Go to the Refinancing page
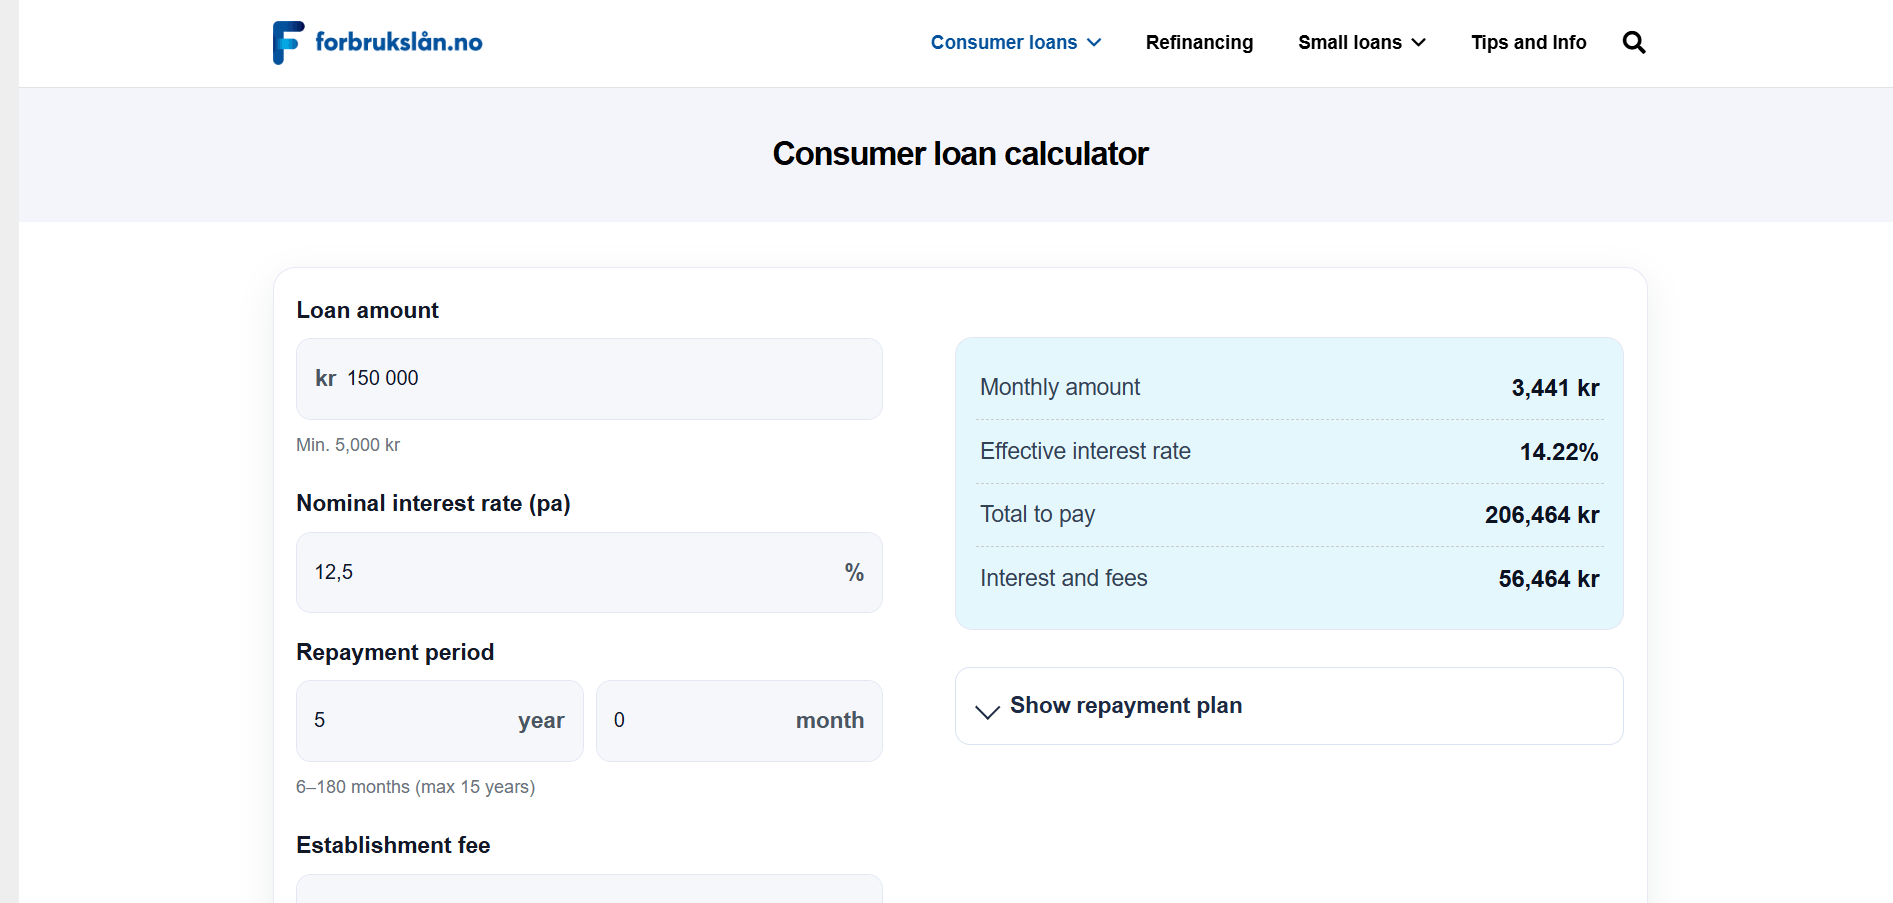This screenshot has height=903, width=1893. coord(1199,42)
